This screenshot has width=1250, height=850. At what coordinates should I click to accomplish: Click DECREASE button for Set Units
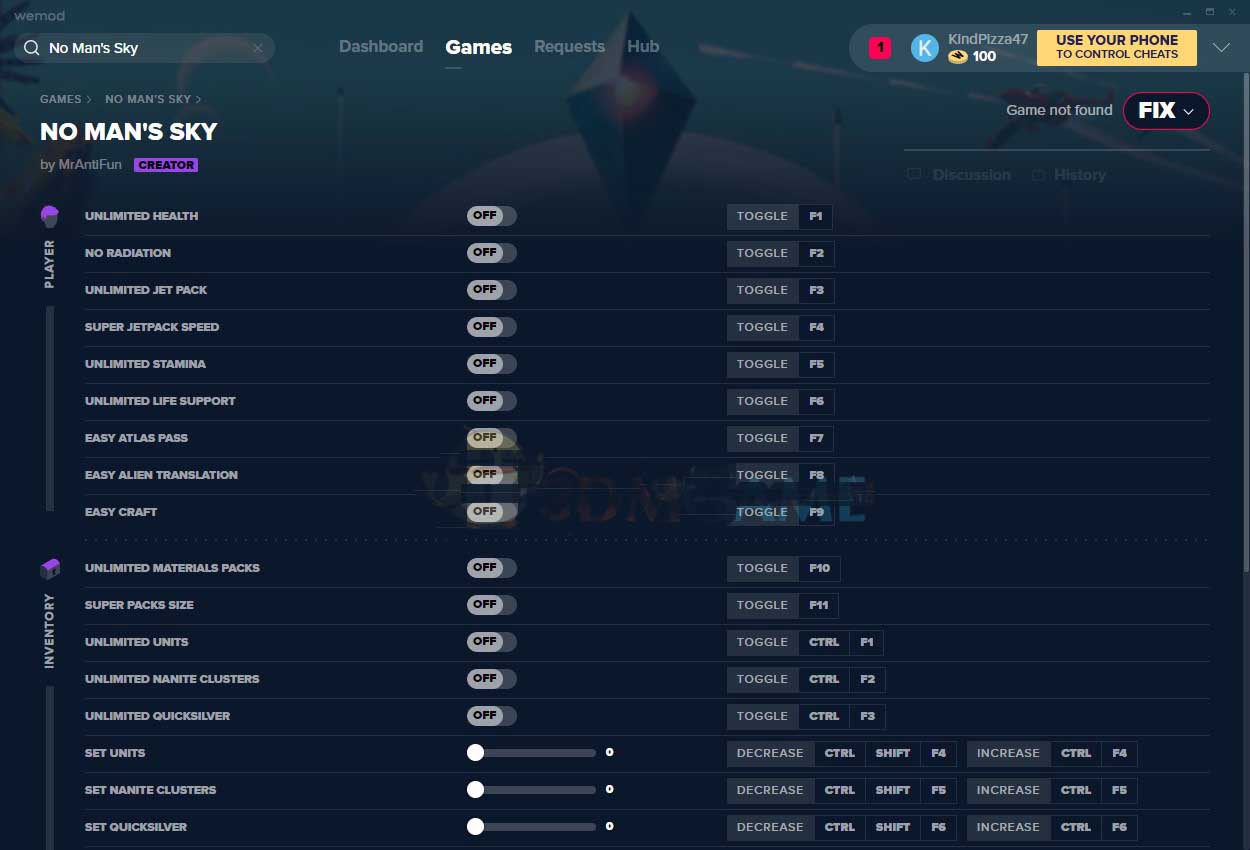tap(770, 753)
